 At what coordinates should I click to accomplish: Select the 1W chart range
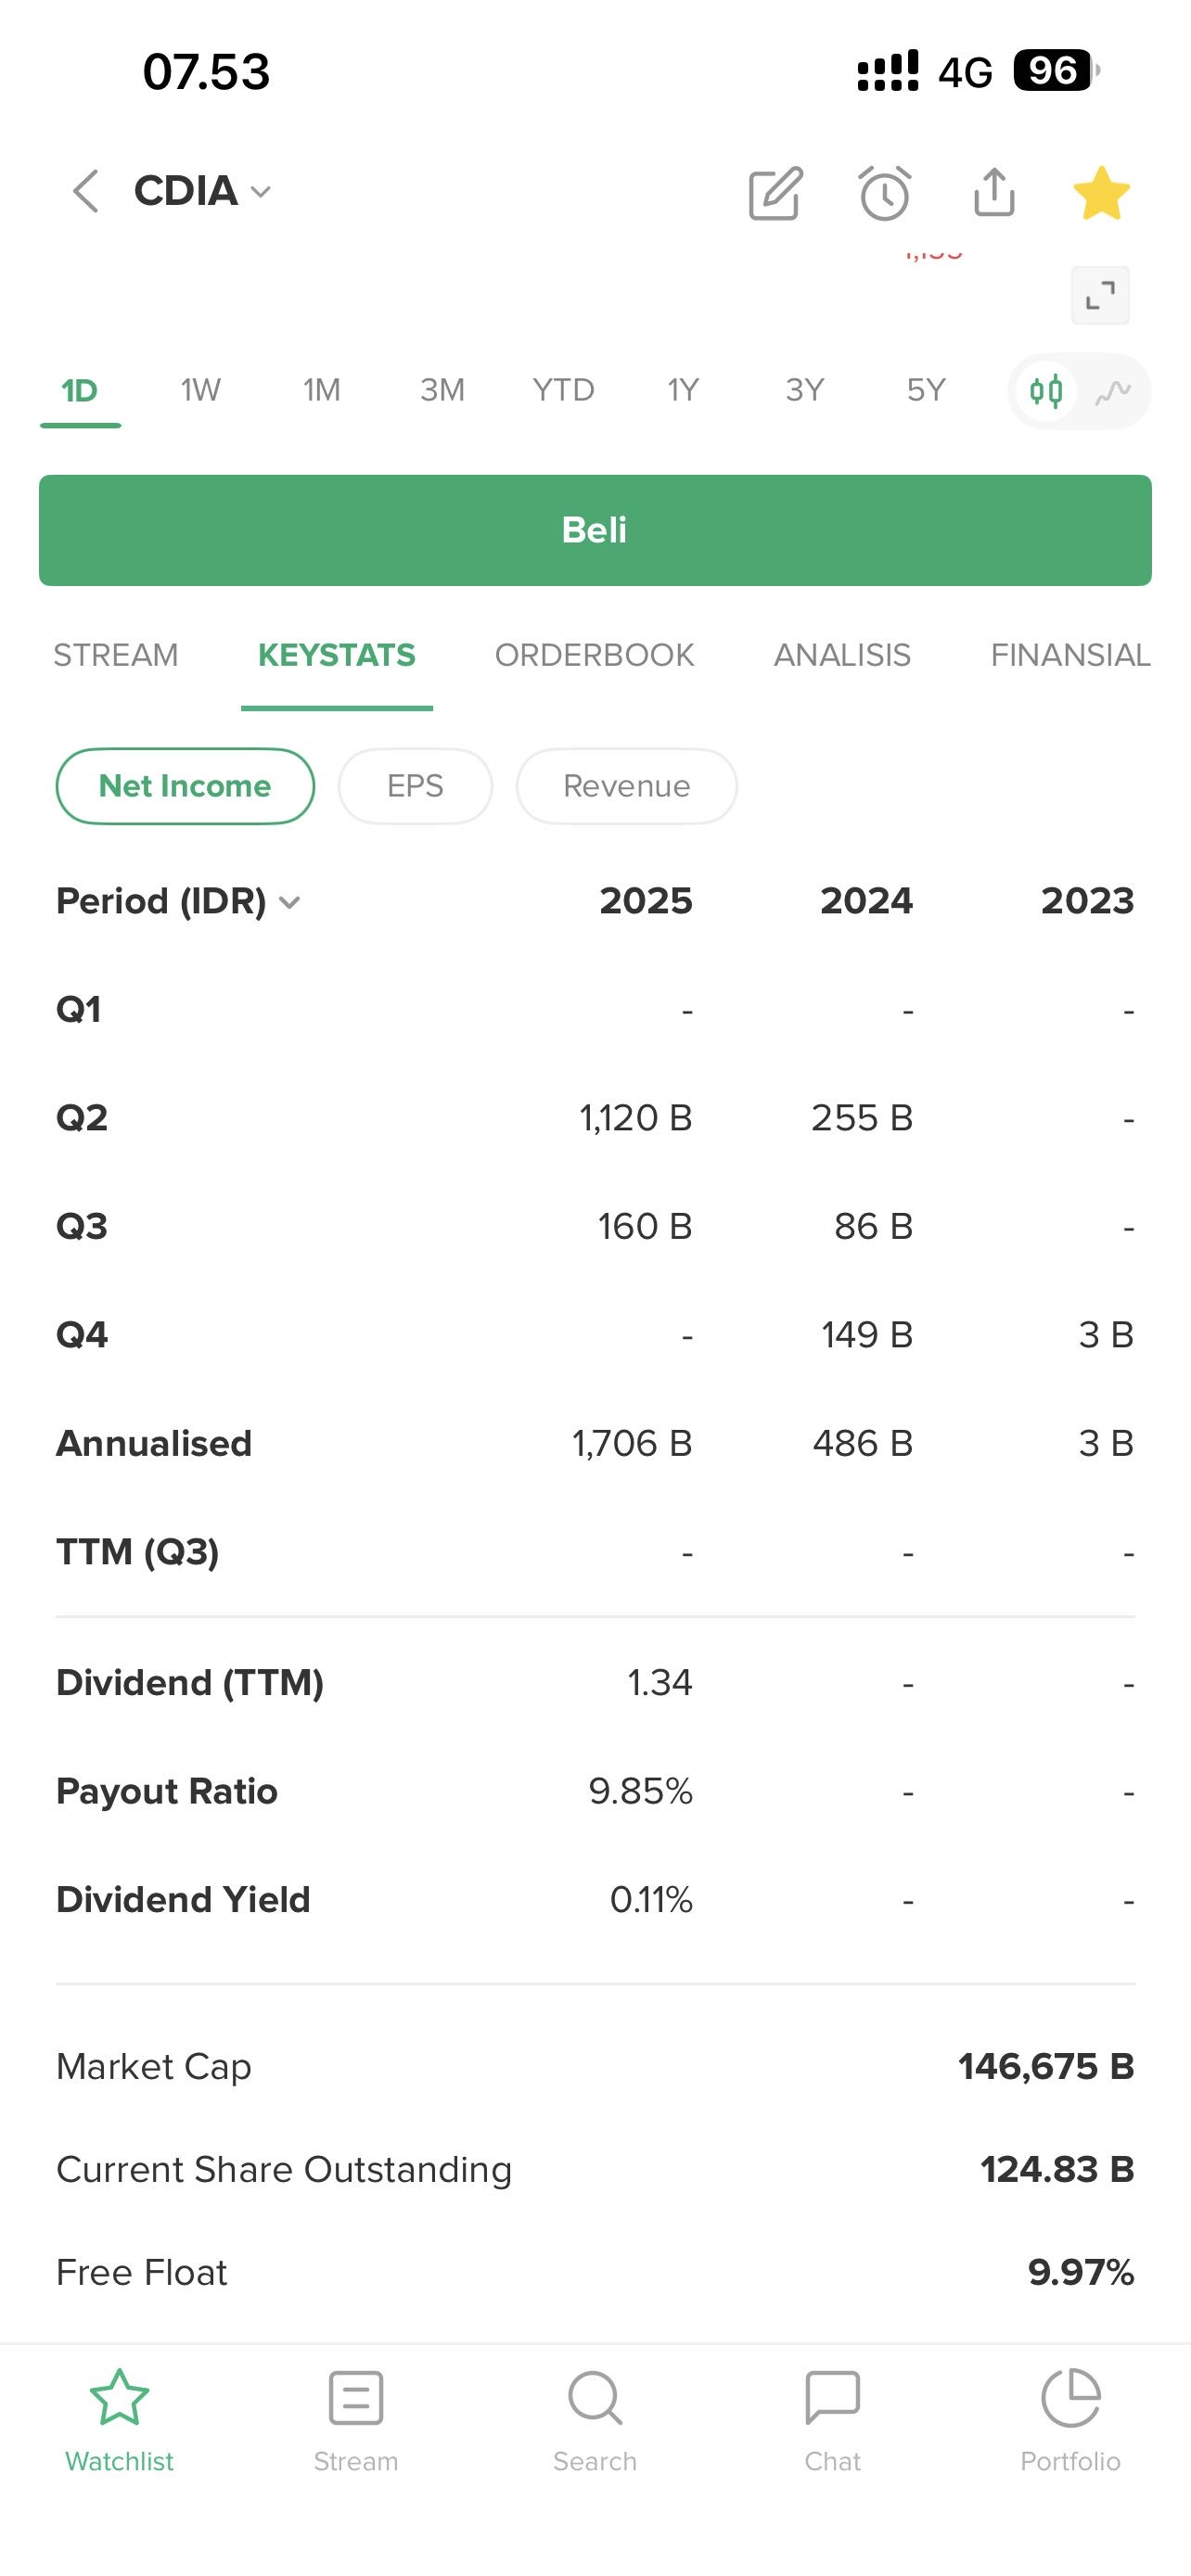coord(200,390)
